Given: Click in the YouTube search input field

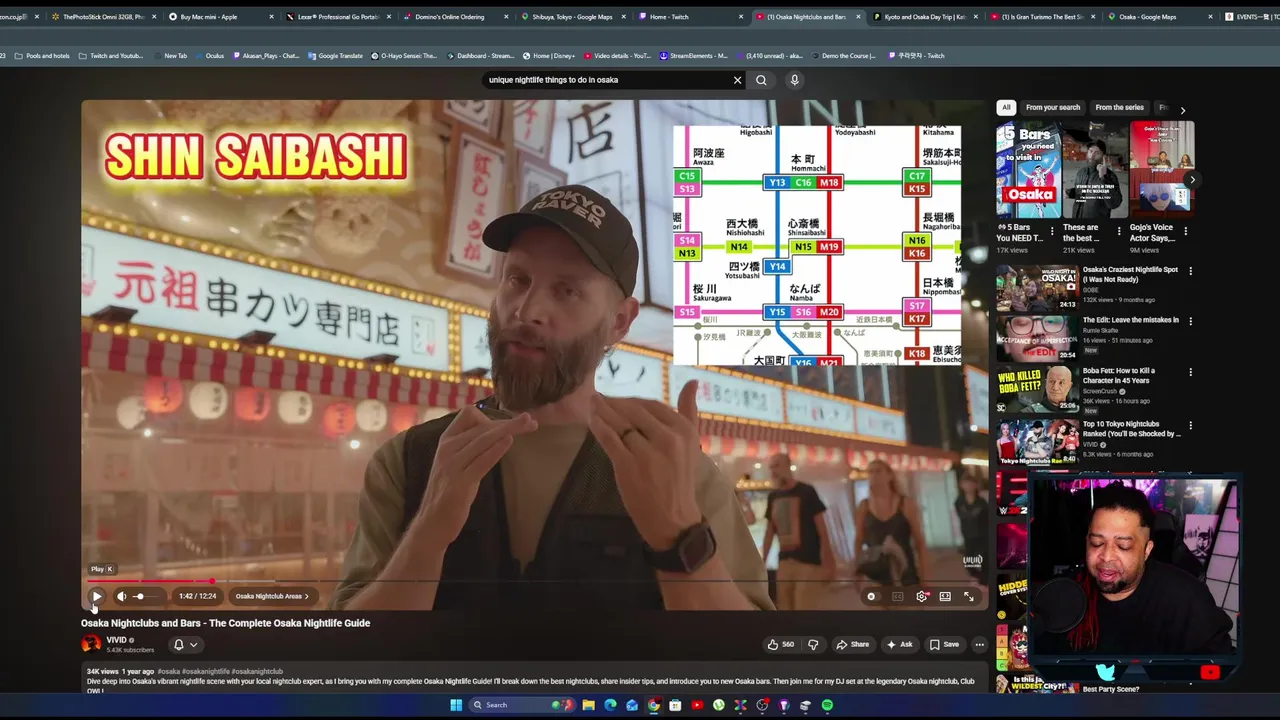Looking at the screenshot, I should point(608,80).
